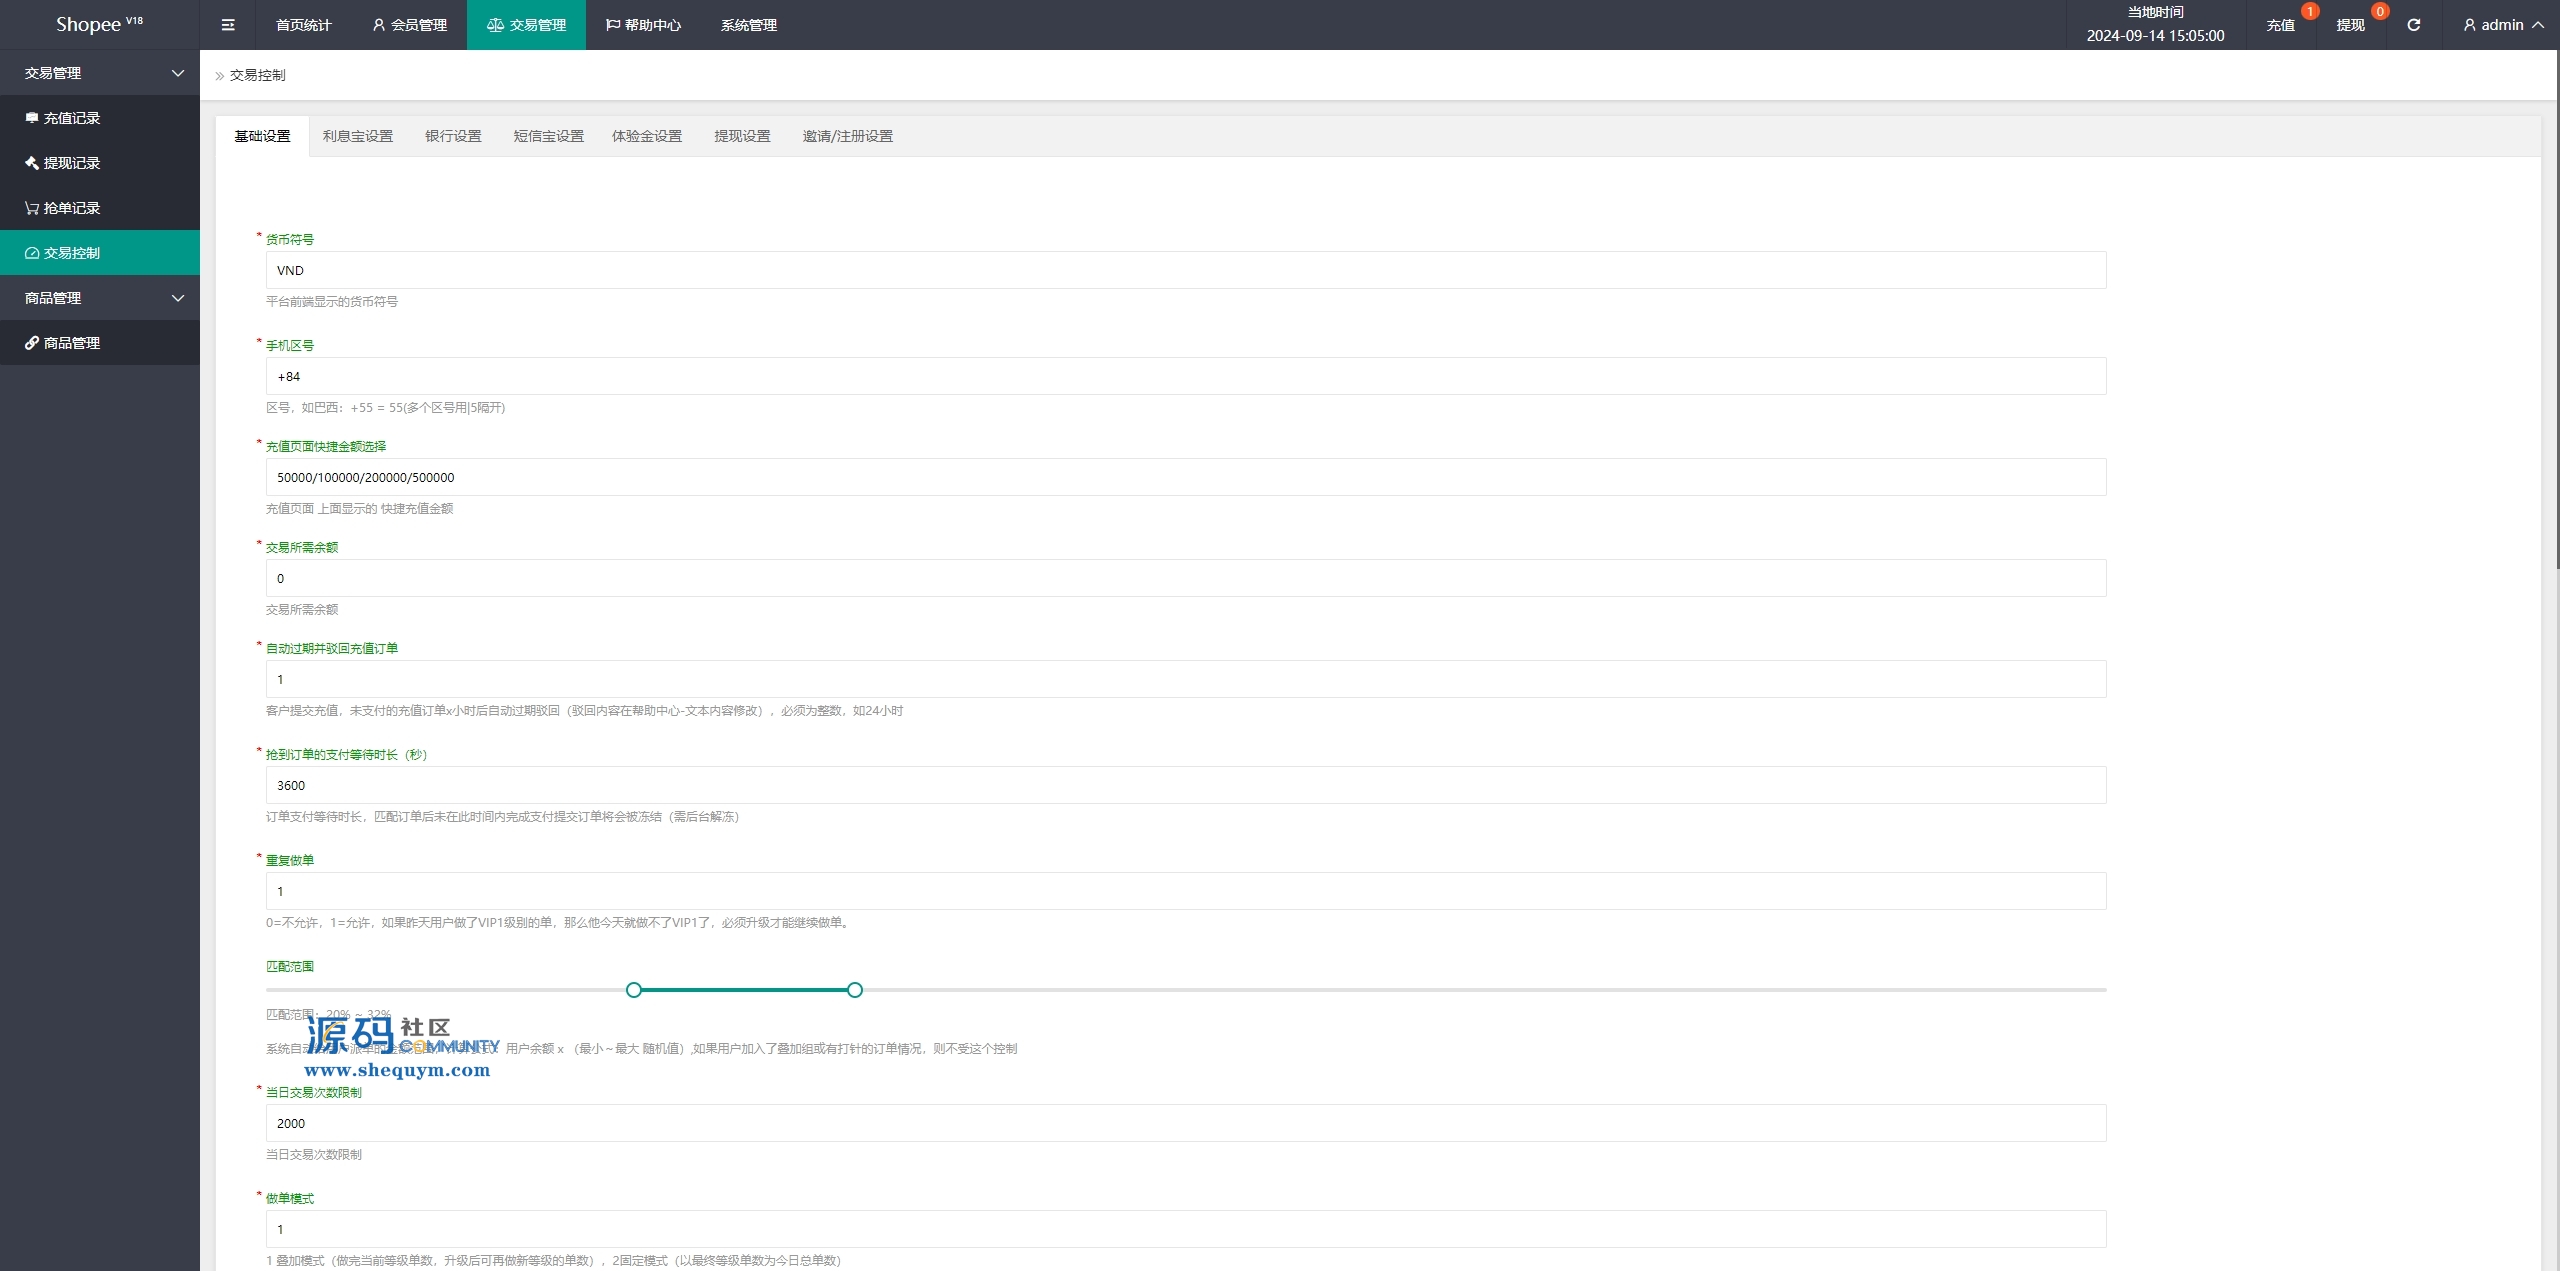Open 帮助中心 in top navigation
This screenshot has width=2560, height=1271.
[x=643, y=25]
